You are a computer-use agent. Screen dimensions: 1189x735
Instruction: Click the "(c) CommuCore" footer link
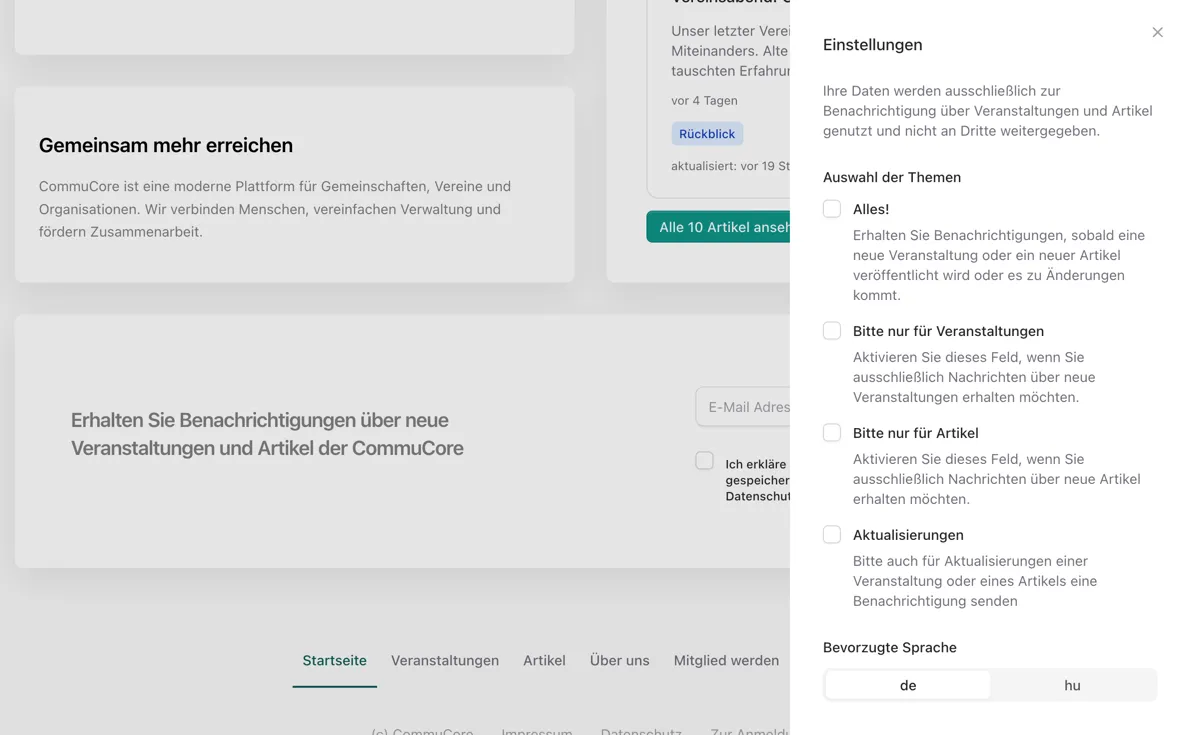click(x=422, y=732)
